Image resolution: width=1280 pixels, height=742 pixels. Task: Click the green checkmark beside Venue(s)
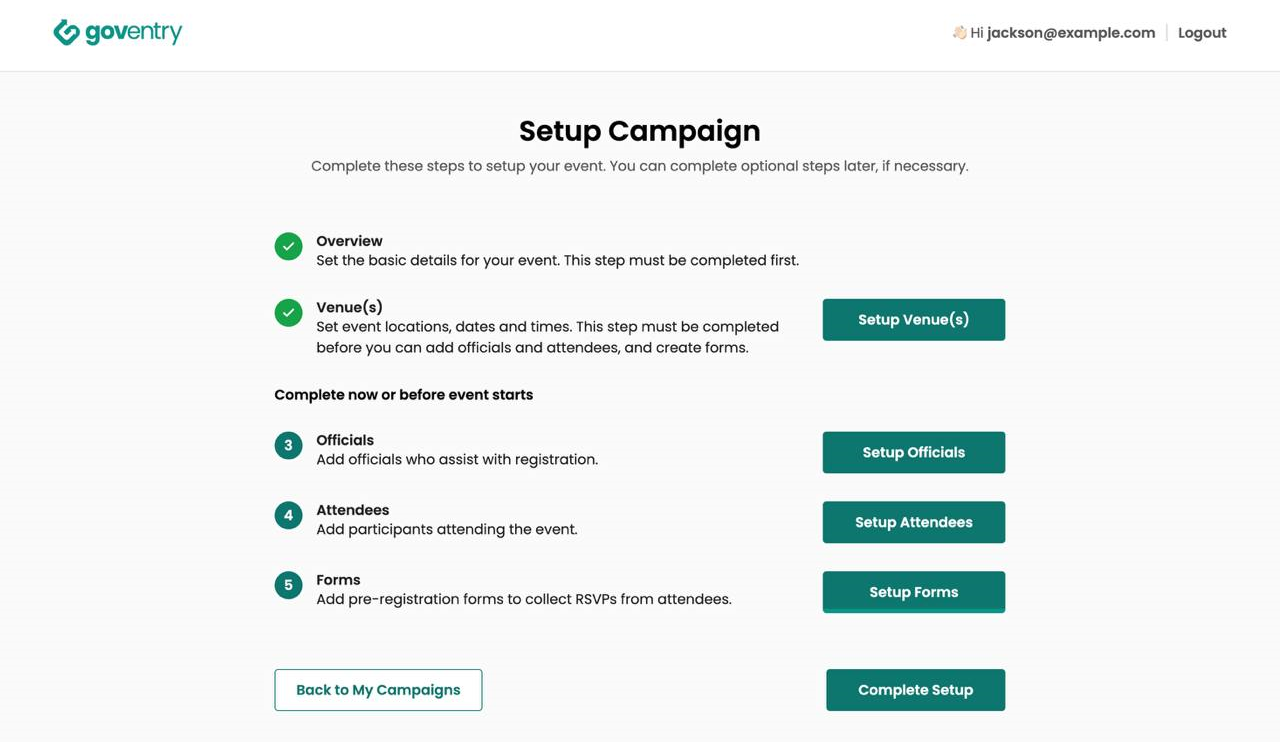click(x=288, y=313)
